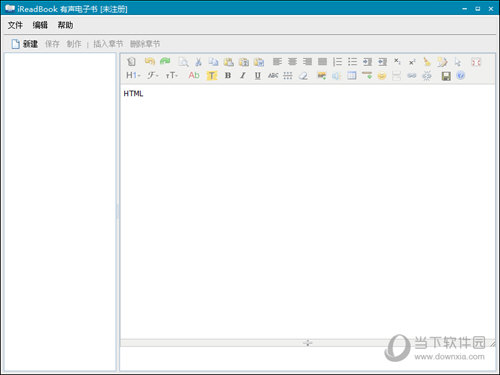This screenshot has height=375, width=500.
Task: Clear formatting with the broom icon
Action: [x=427, y=62]
